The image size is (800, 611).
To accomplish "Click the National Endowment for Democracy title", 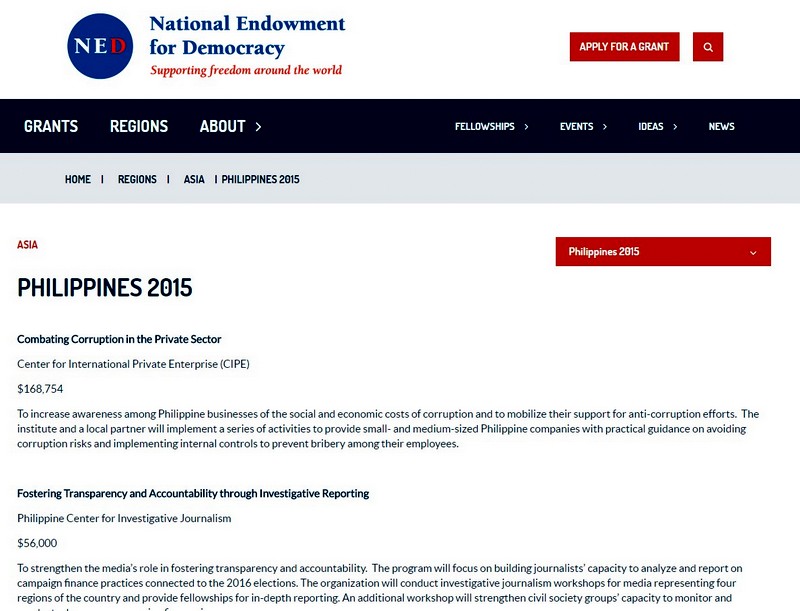I will point(247,35).
